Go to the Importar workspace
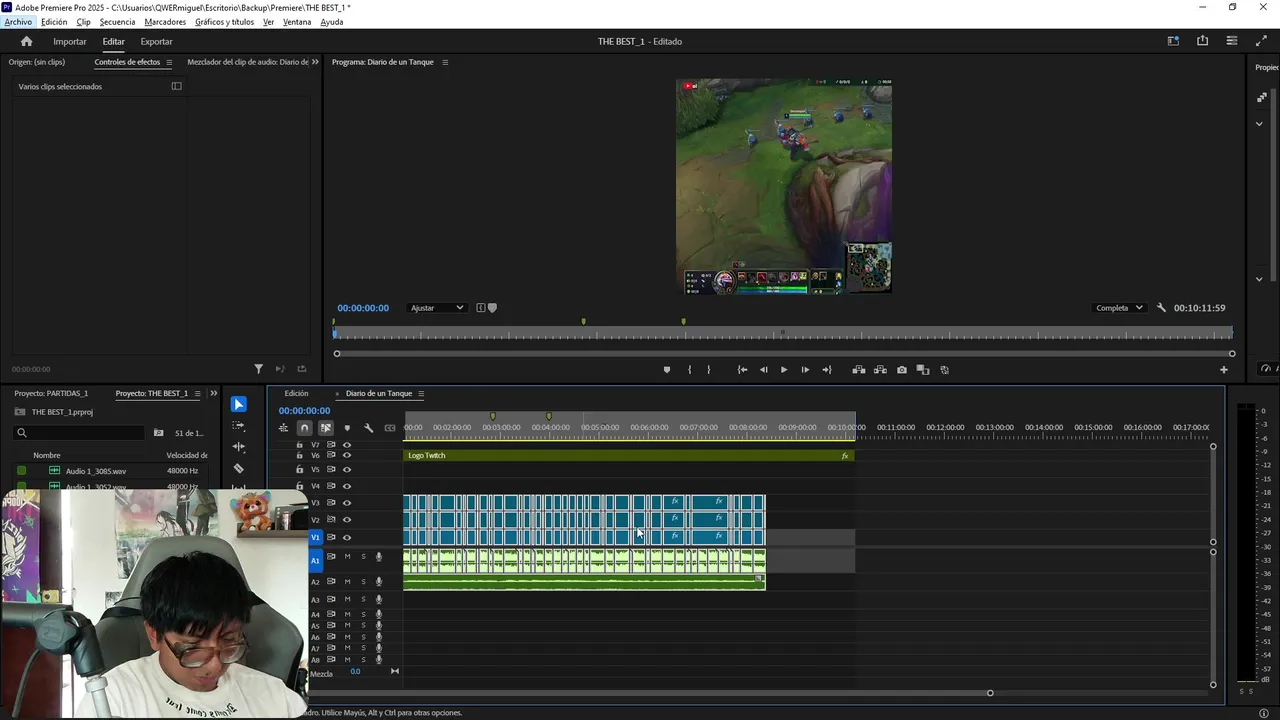Viewport: 1280px width, 720px height. pyautogui.click(x=70, y=42)
